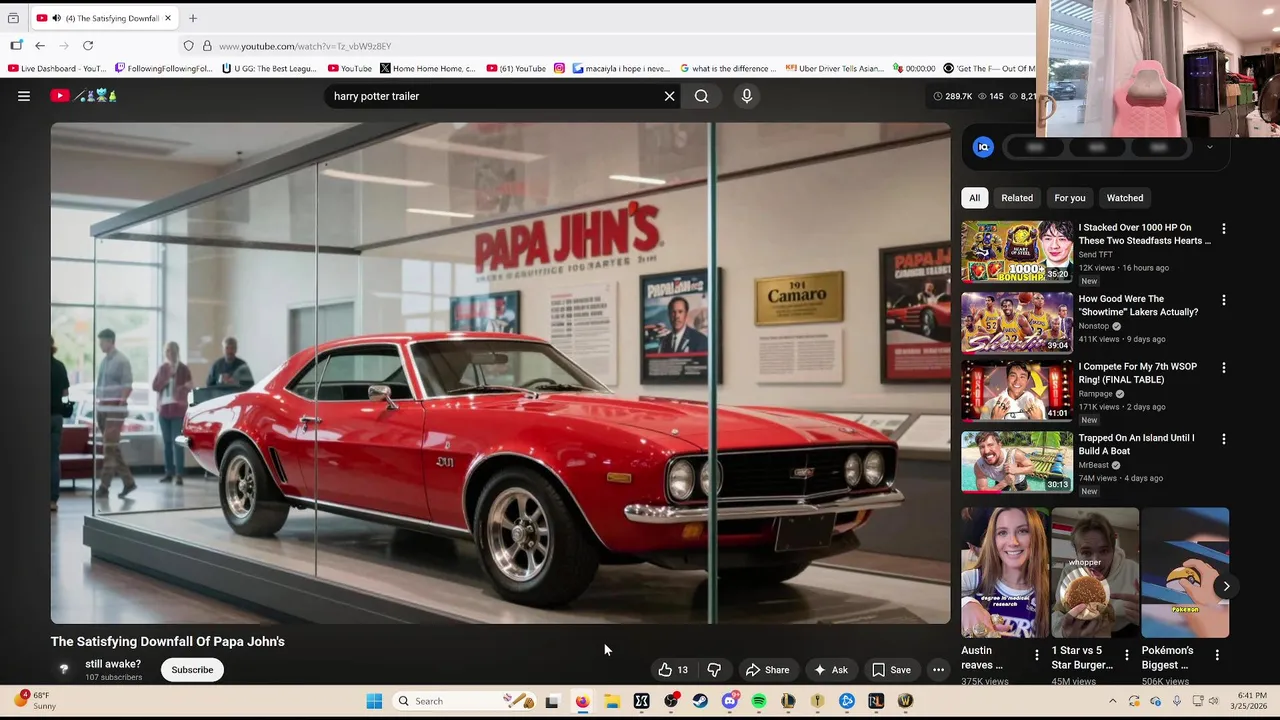Viewport: 1280px width, 720px height.
Task: Open the WSOP Final Table video thumbnail
Action: pyautogui.click(x=1017, y=391)
